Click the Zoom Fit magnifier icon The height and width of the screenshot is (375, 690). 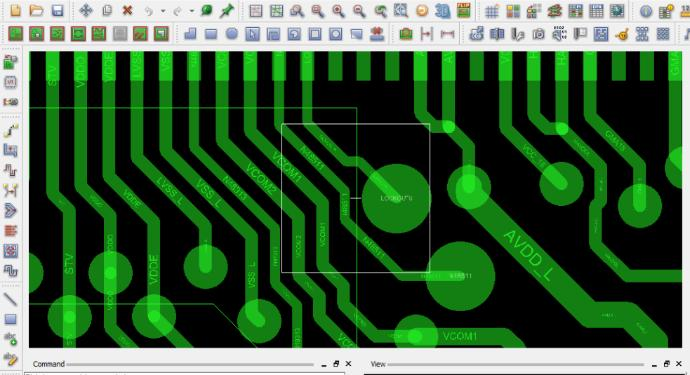tap(318, 11)
